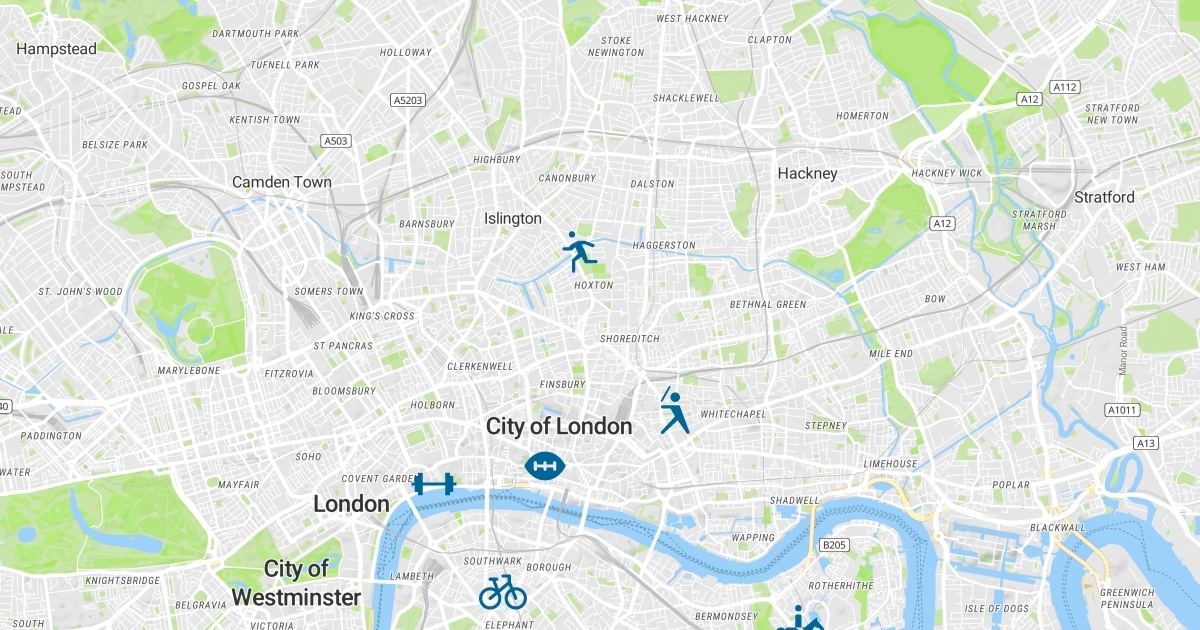
Task: Click the Shoreditch neighborhood label
Action: [x=630, y=339]
